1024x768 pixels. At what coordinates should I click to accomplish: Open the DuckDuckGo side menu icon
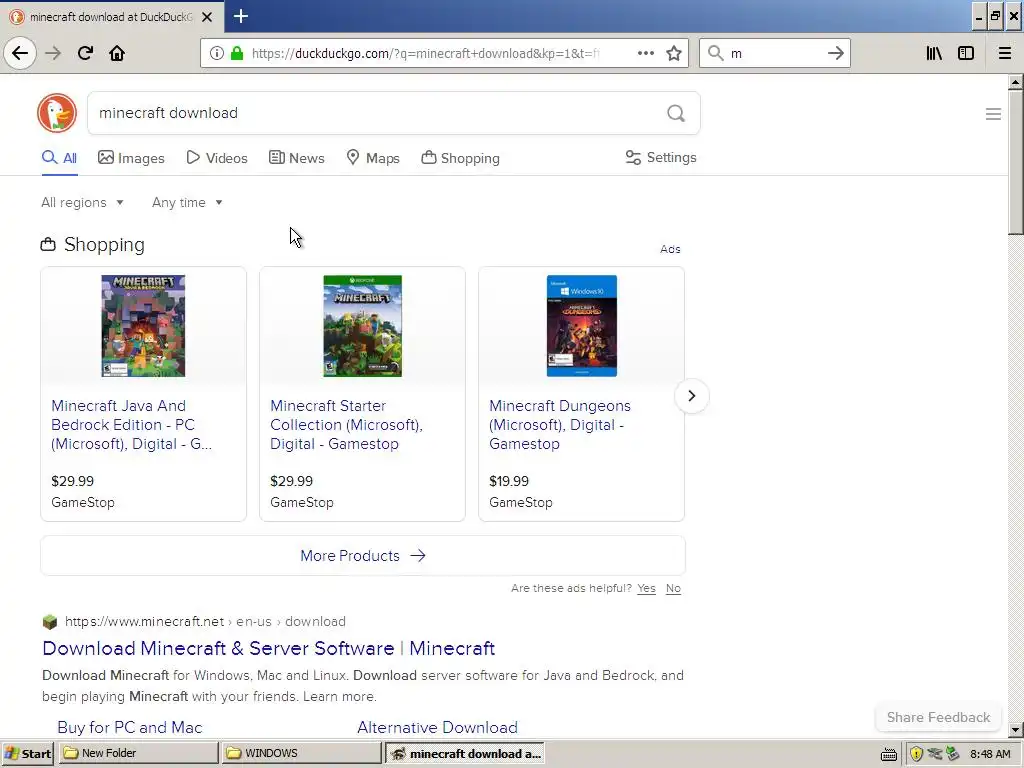(993, 114)
